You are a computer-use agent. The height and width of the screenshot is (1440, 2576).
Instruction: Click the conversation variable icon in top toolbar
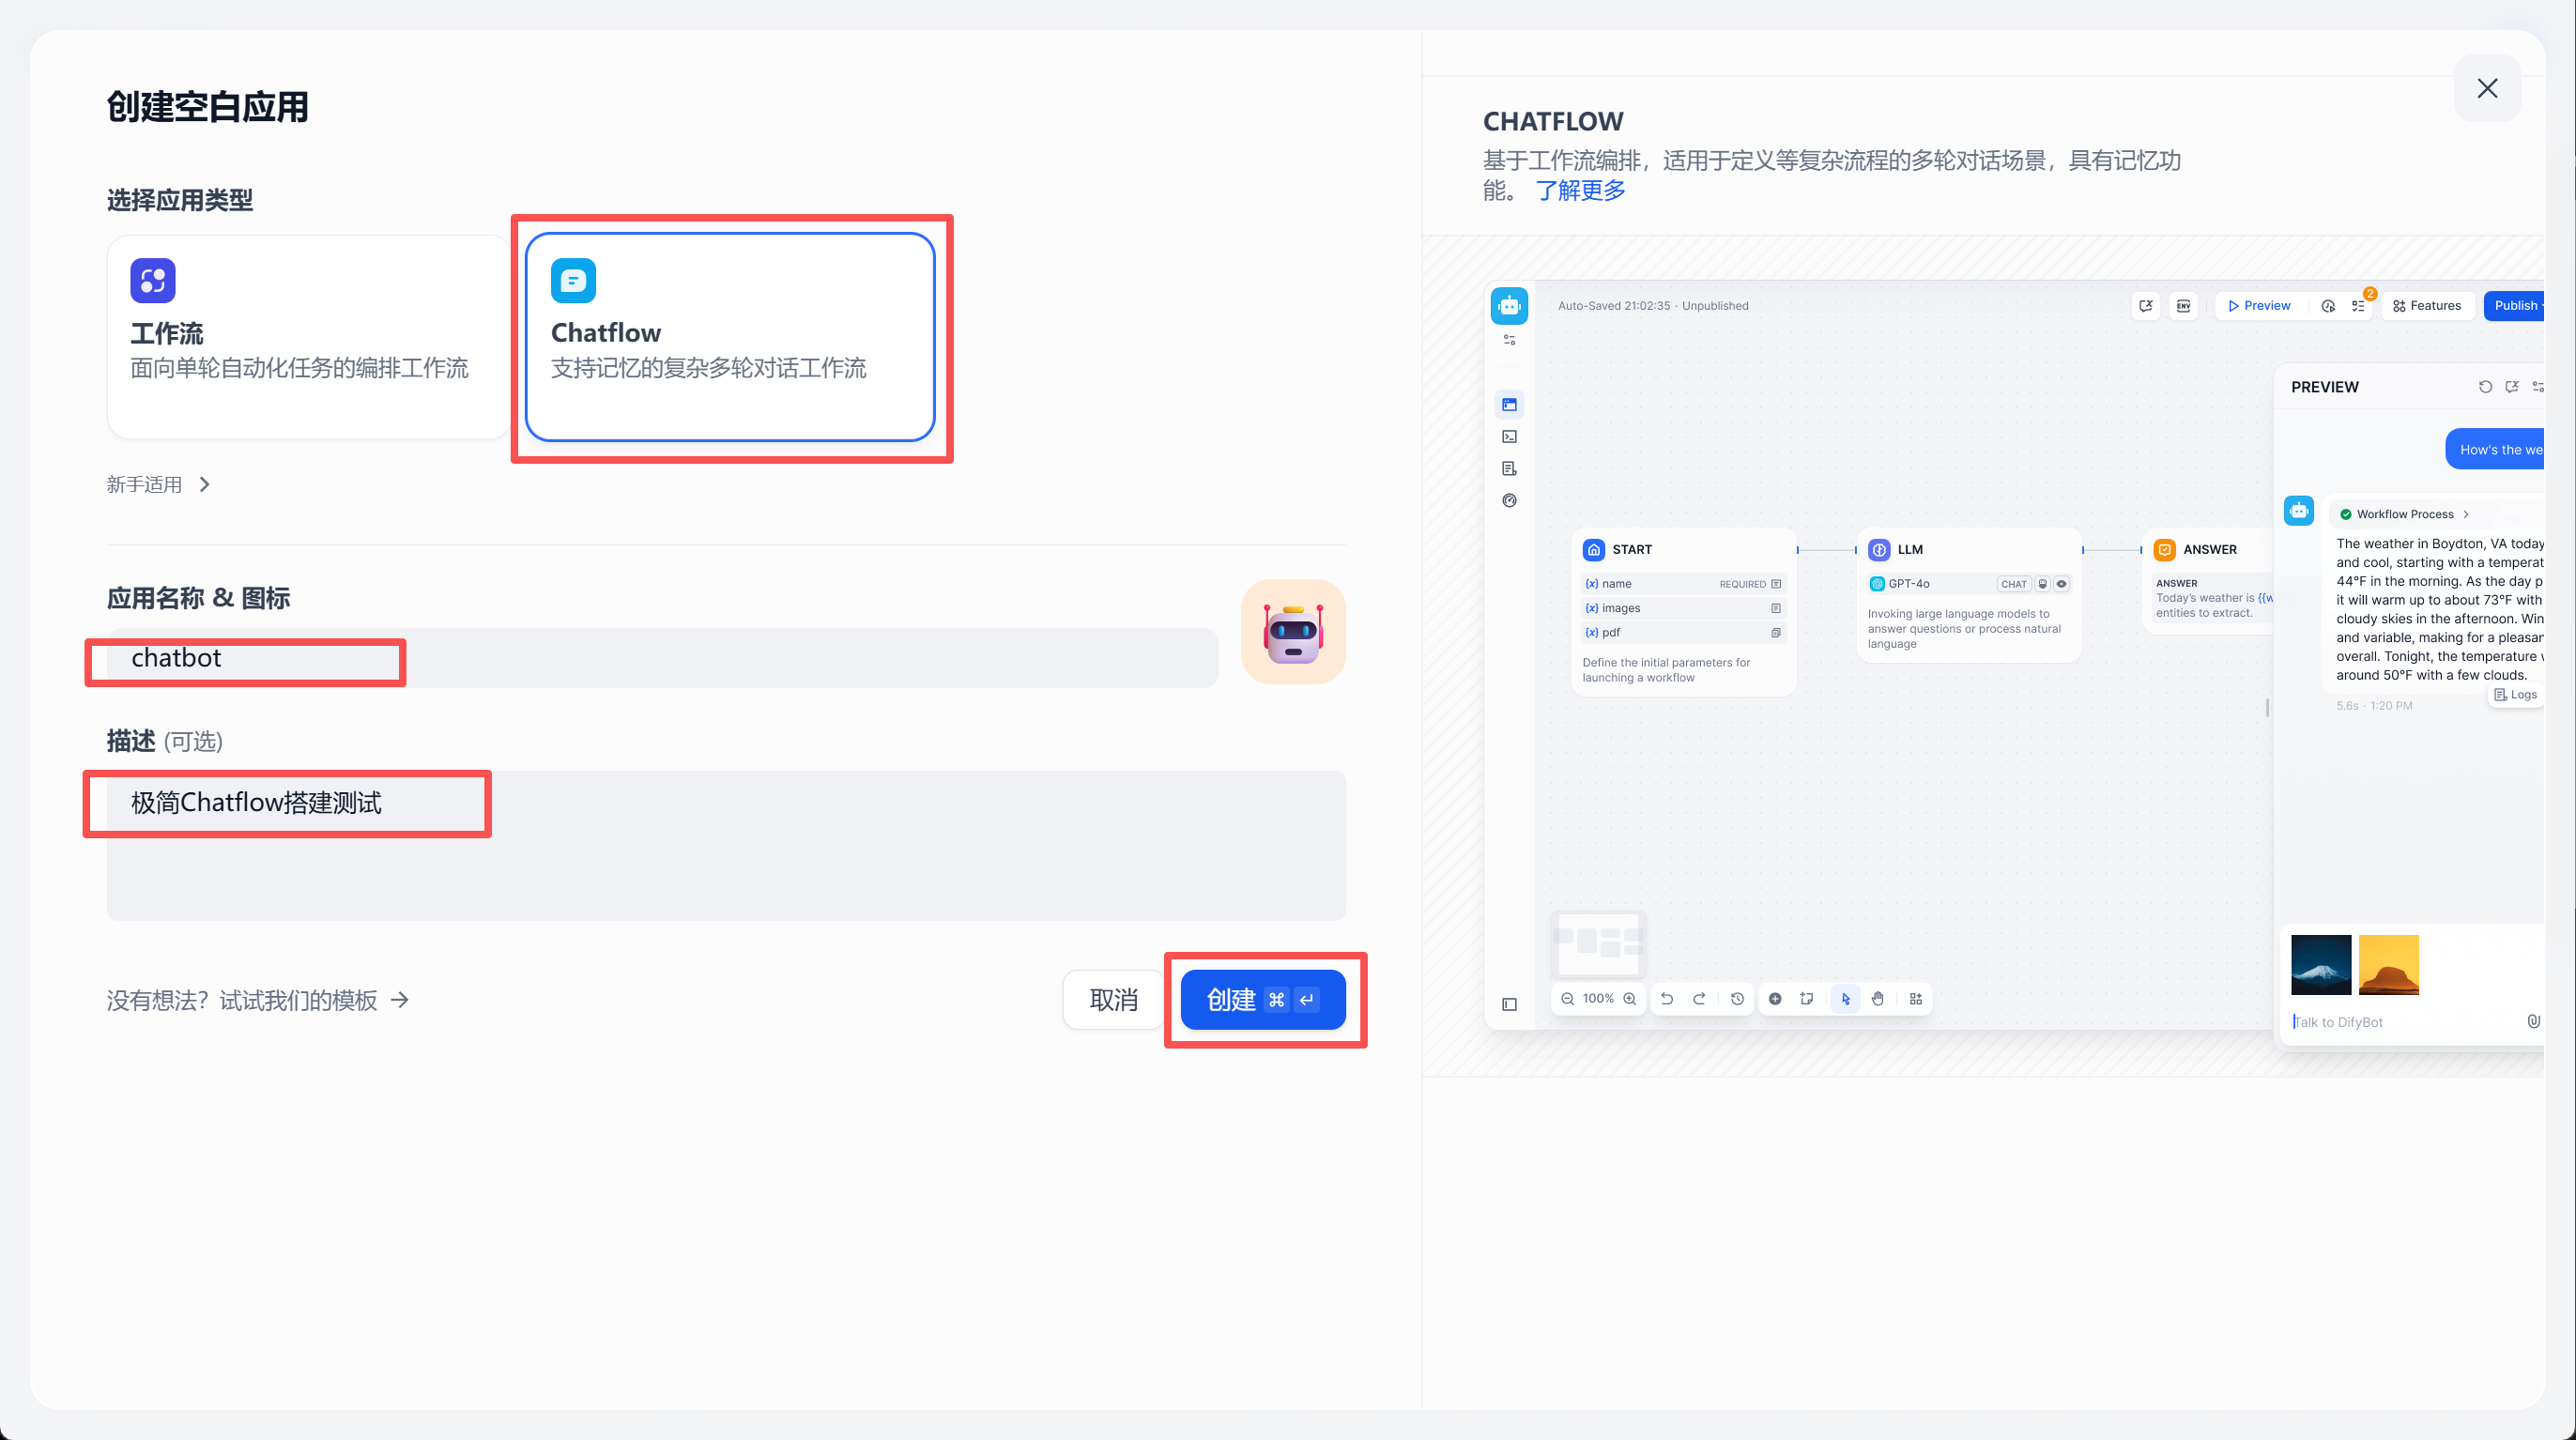tap(2146, 306)
